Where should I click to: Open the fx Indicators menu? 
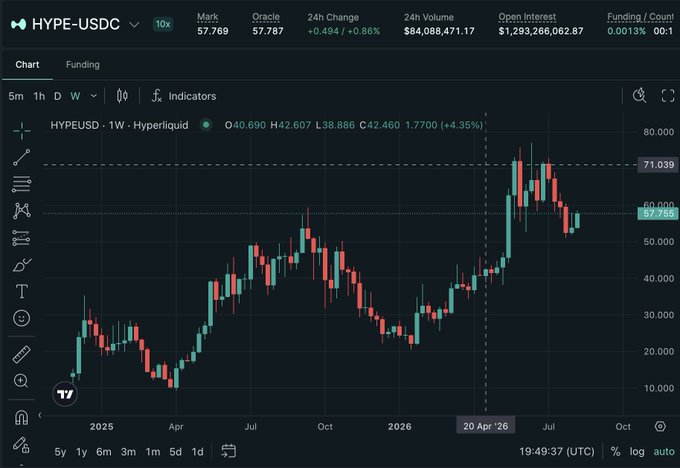coord(184,96)
